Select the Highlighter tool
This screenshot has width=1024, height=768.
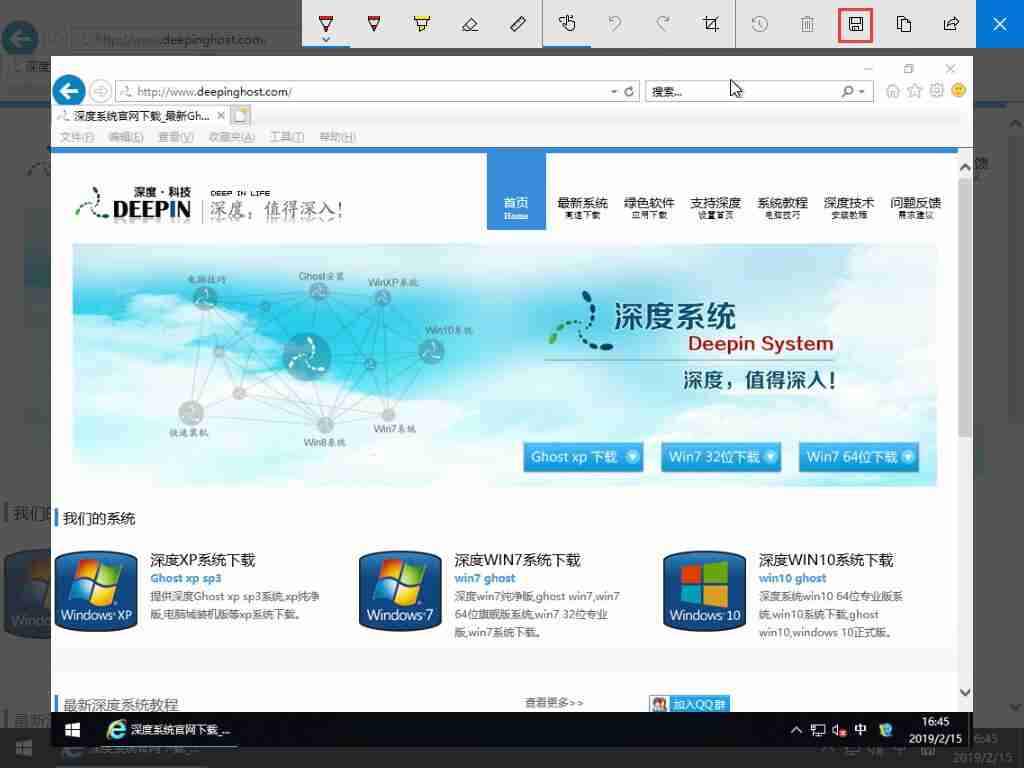421,24
